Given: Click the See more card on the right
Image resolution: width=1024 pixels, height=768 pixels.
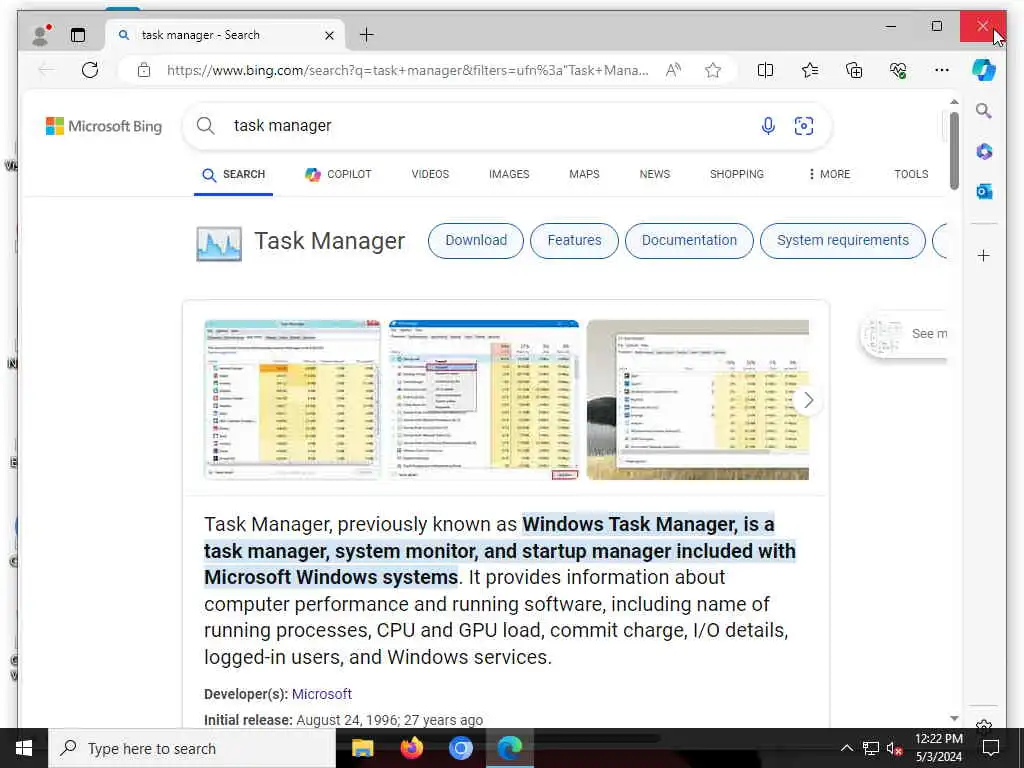Looking at the screenshot, I should pyautogui.click(x=904, y=334).
